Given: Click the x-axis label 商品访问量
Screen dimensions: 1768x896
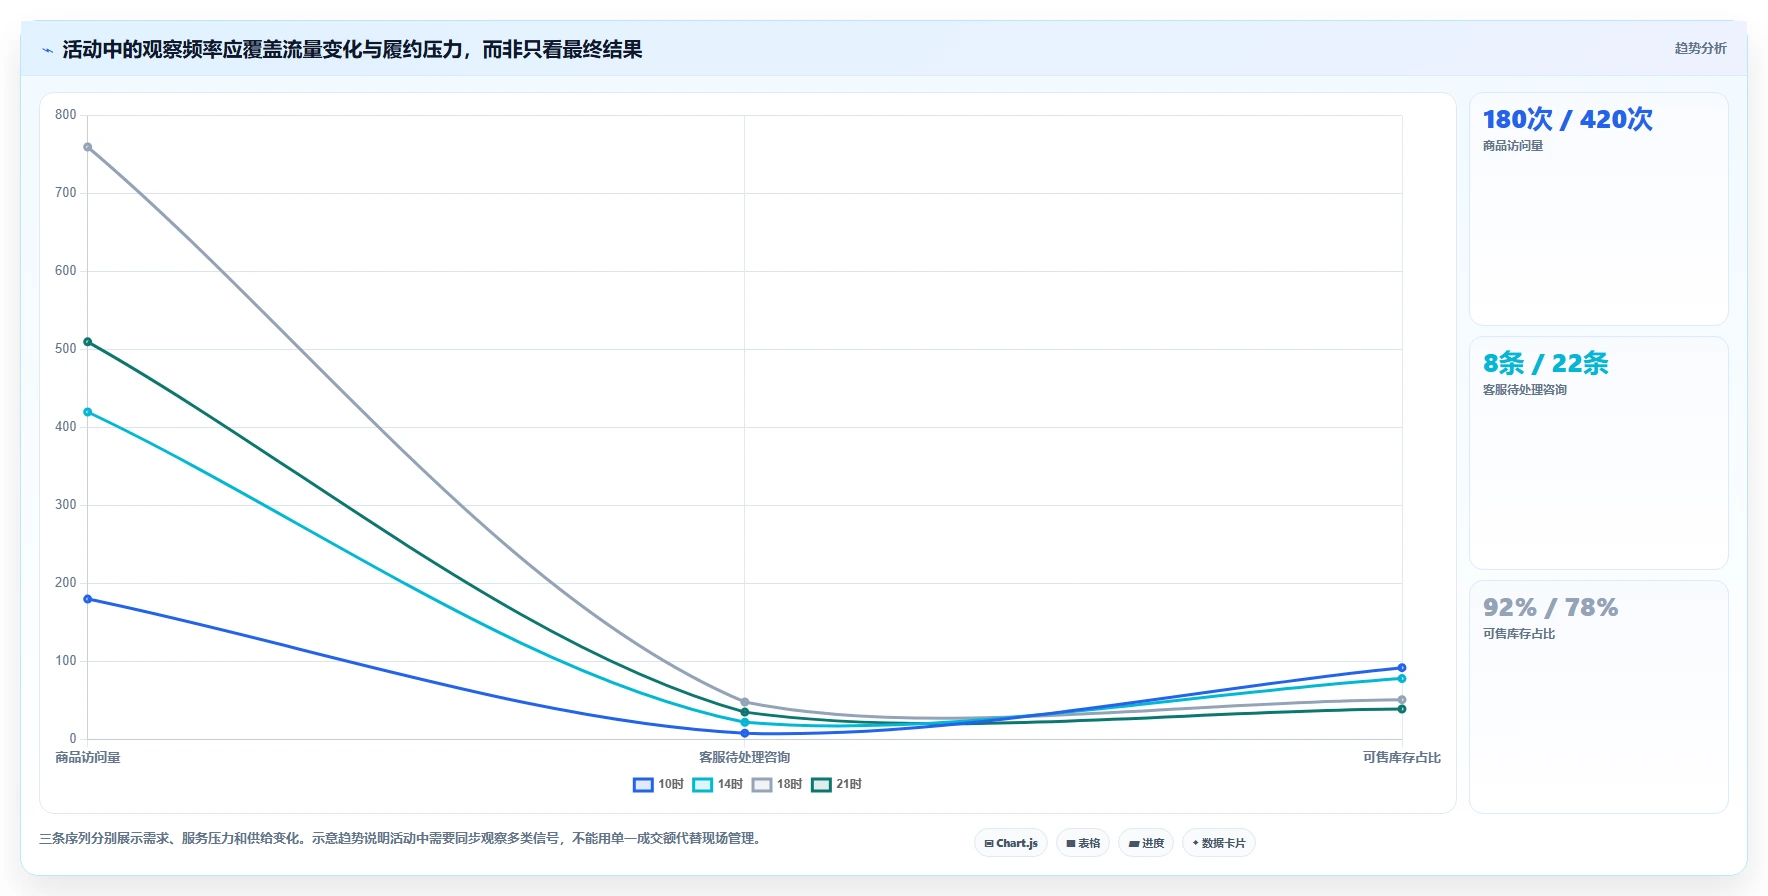Looking at the screenshot, I should point(88,758).
